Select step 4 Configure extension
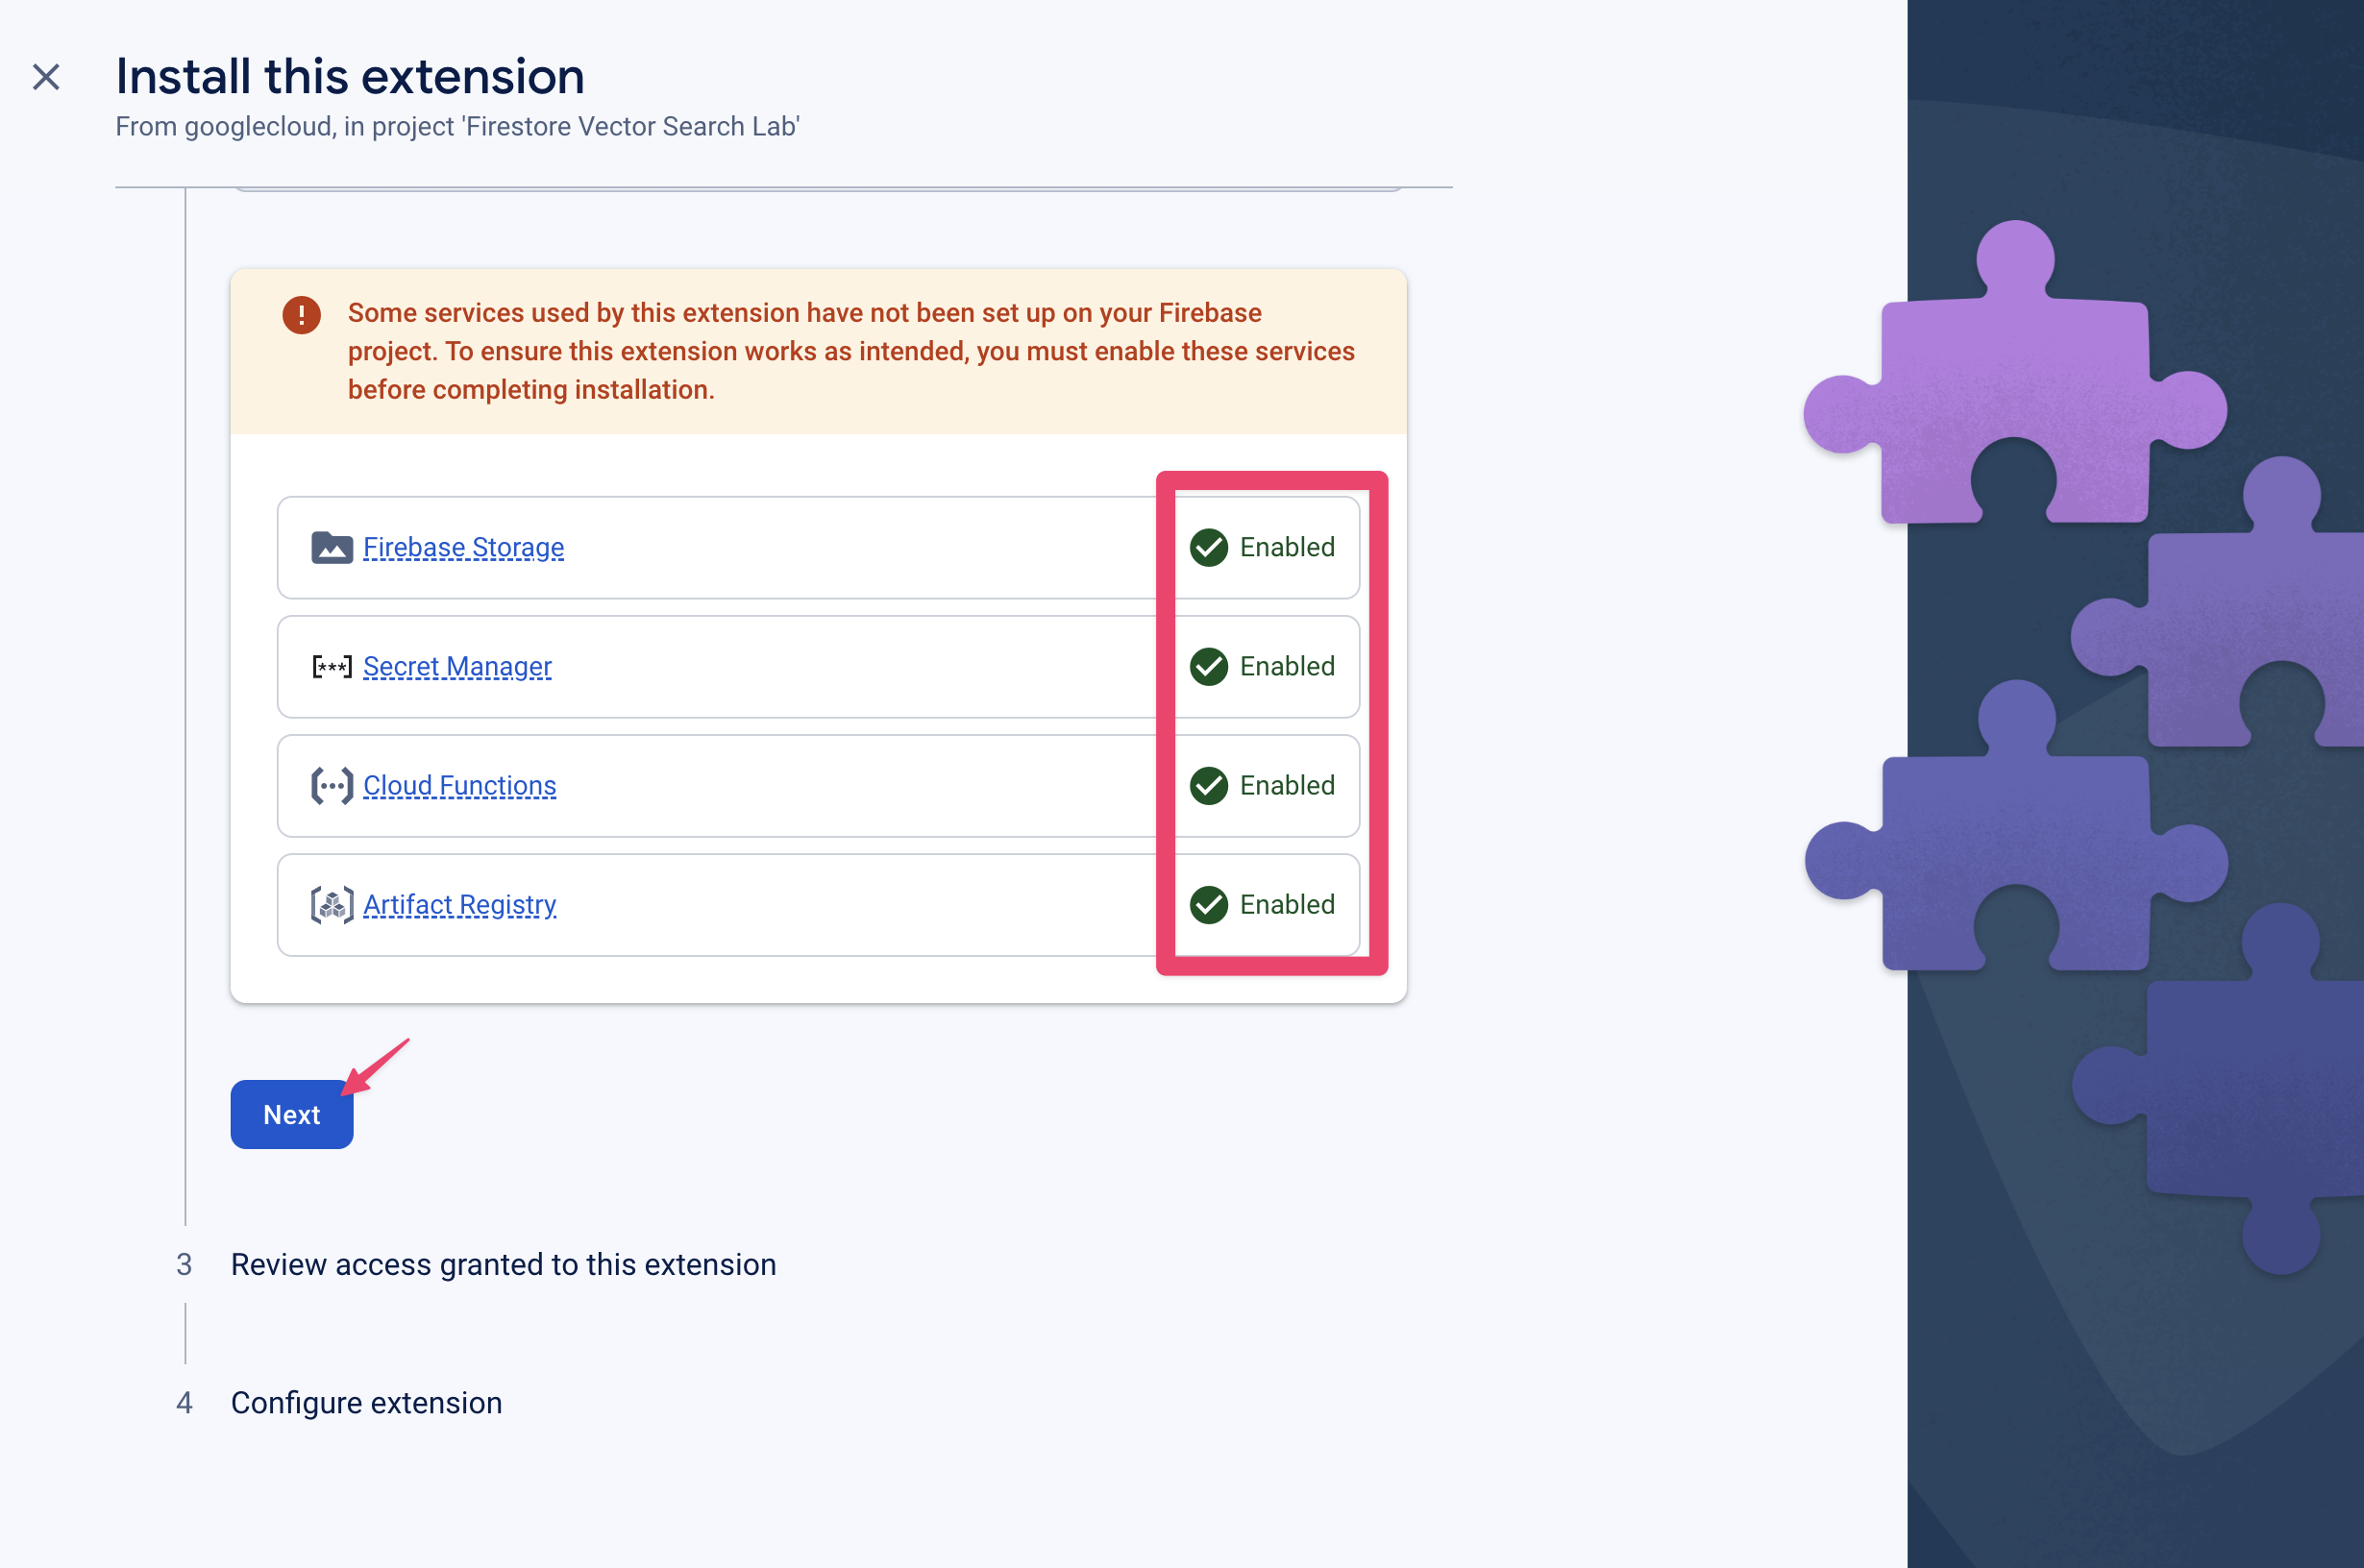The height and width of the screenshot is (1568, 2364). tap(366, 1402)
